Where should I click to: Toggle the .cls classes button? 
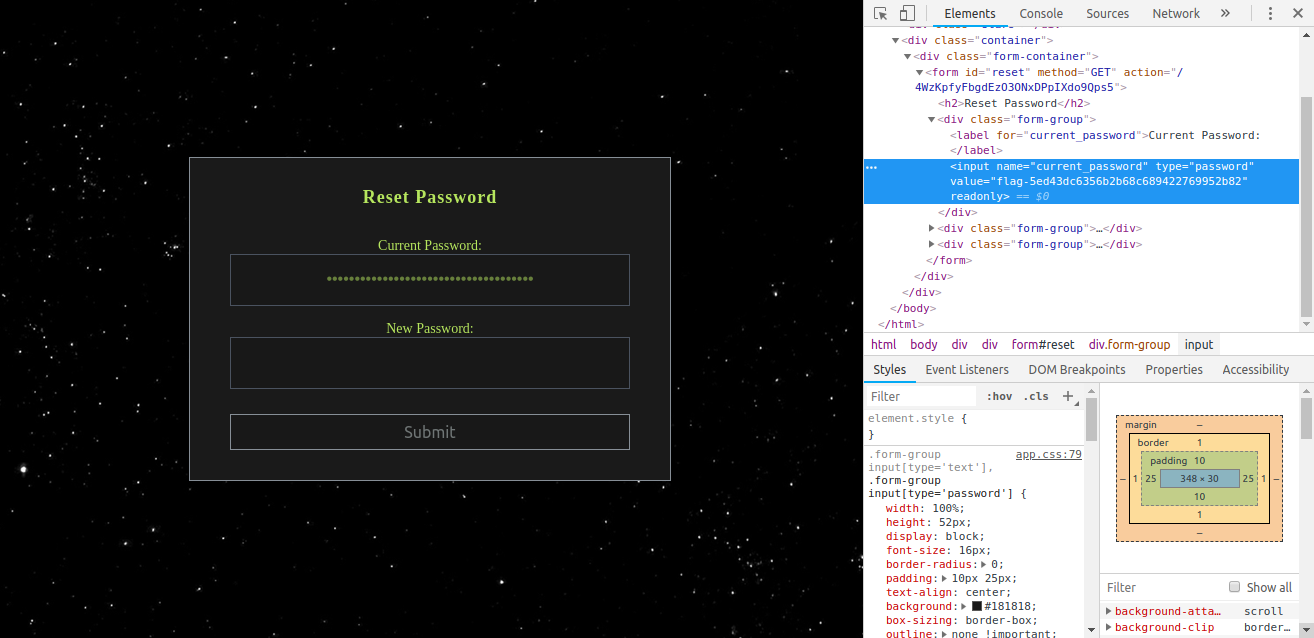coord(1037,396)
